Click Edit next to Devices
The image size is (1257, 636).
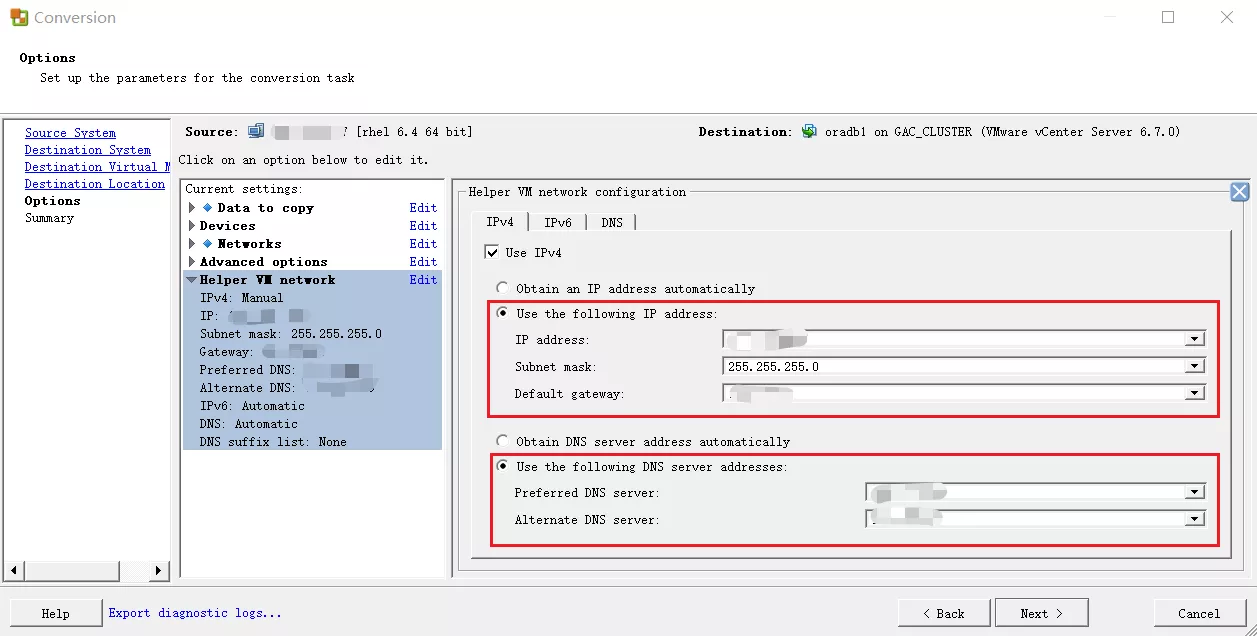click(x=423, y=226)
